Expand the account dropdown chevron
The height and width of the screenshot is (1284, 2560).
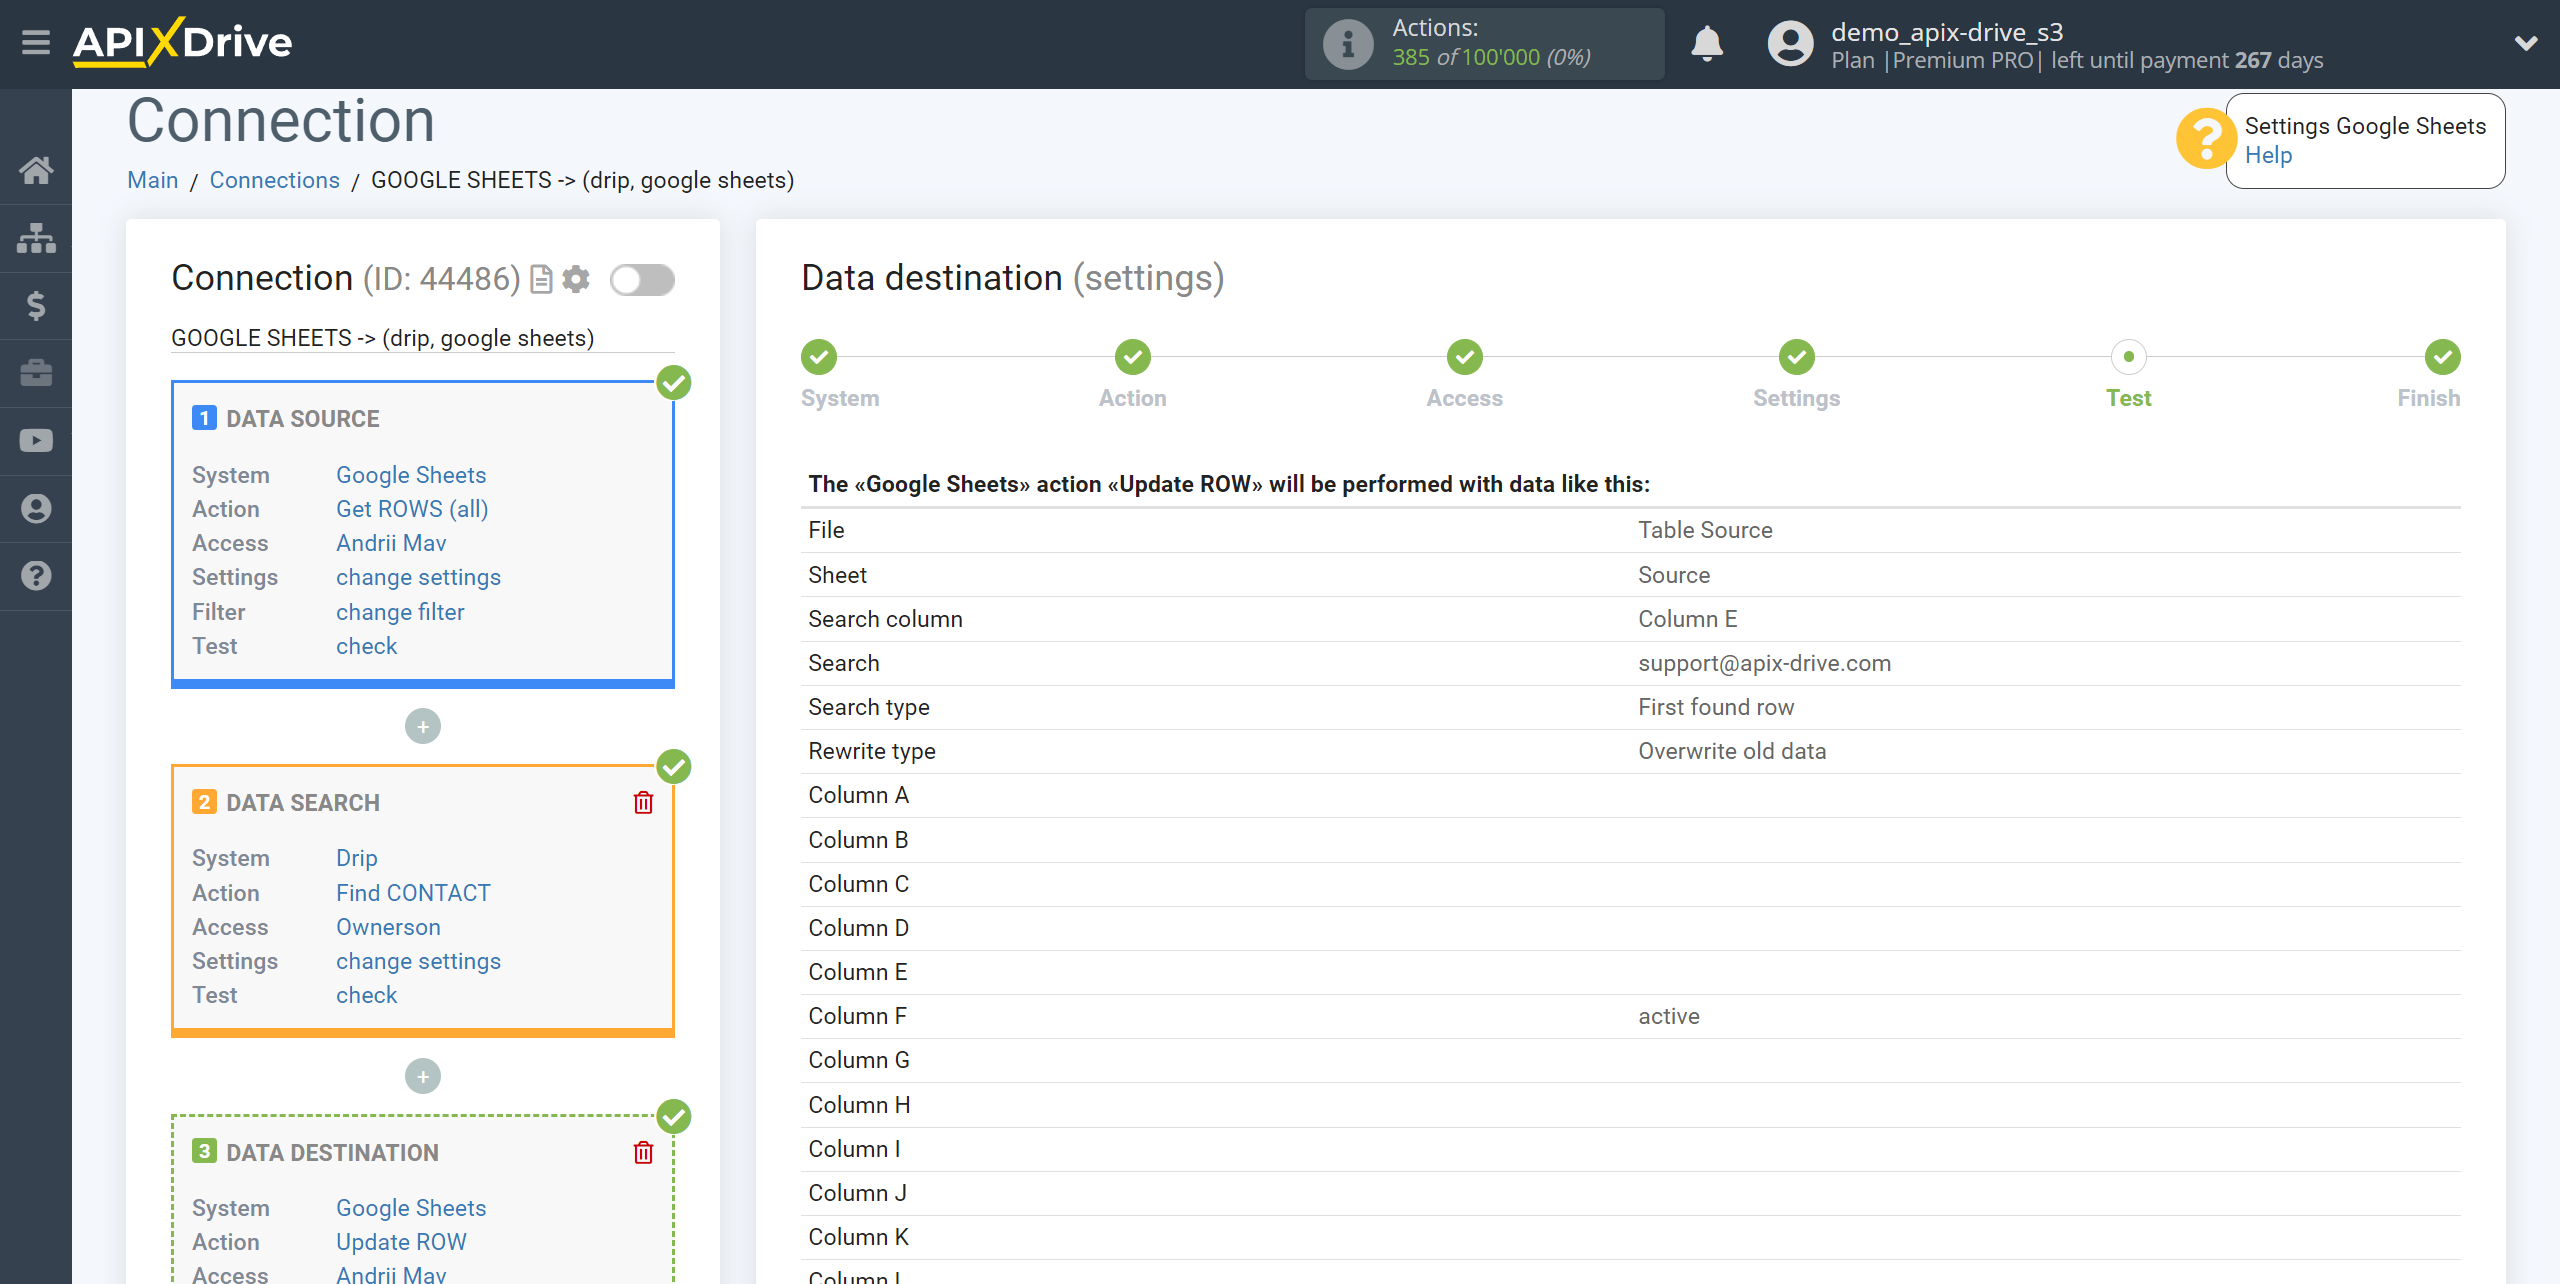[2526, 43]
